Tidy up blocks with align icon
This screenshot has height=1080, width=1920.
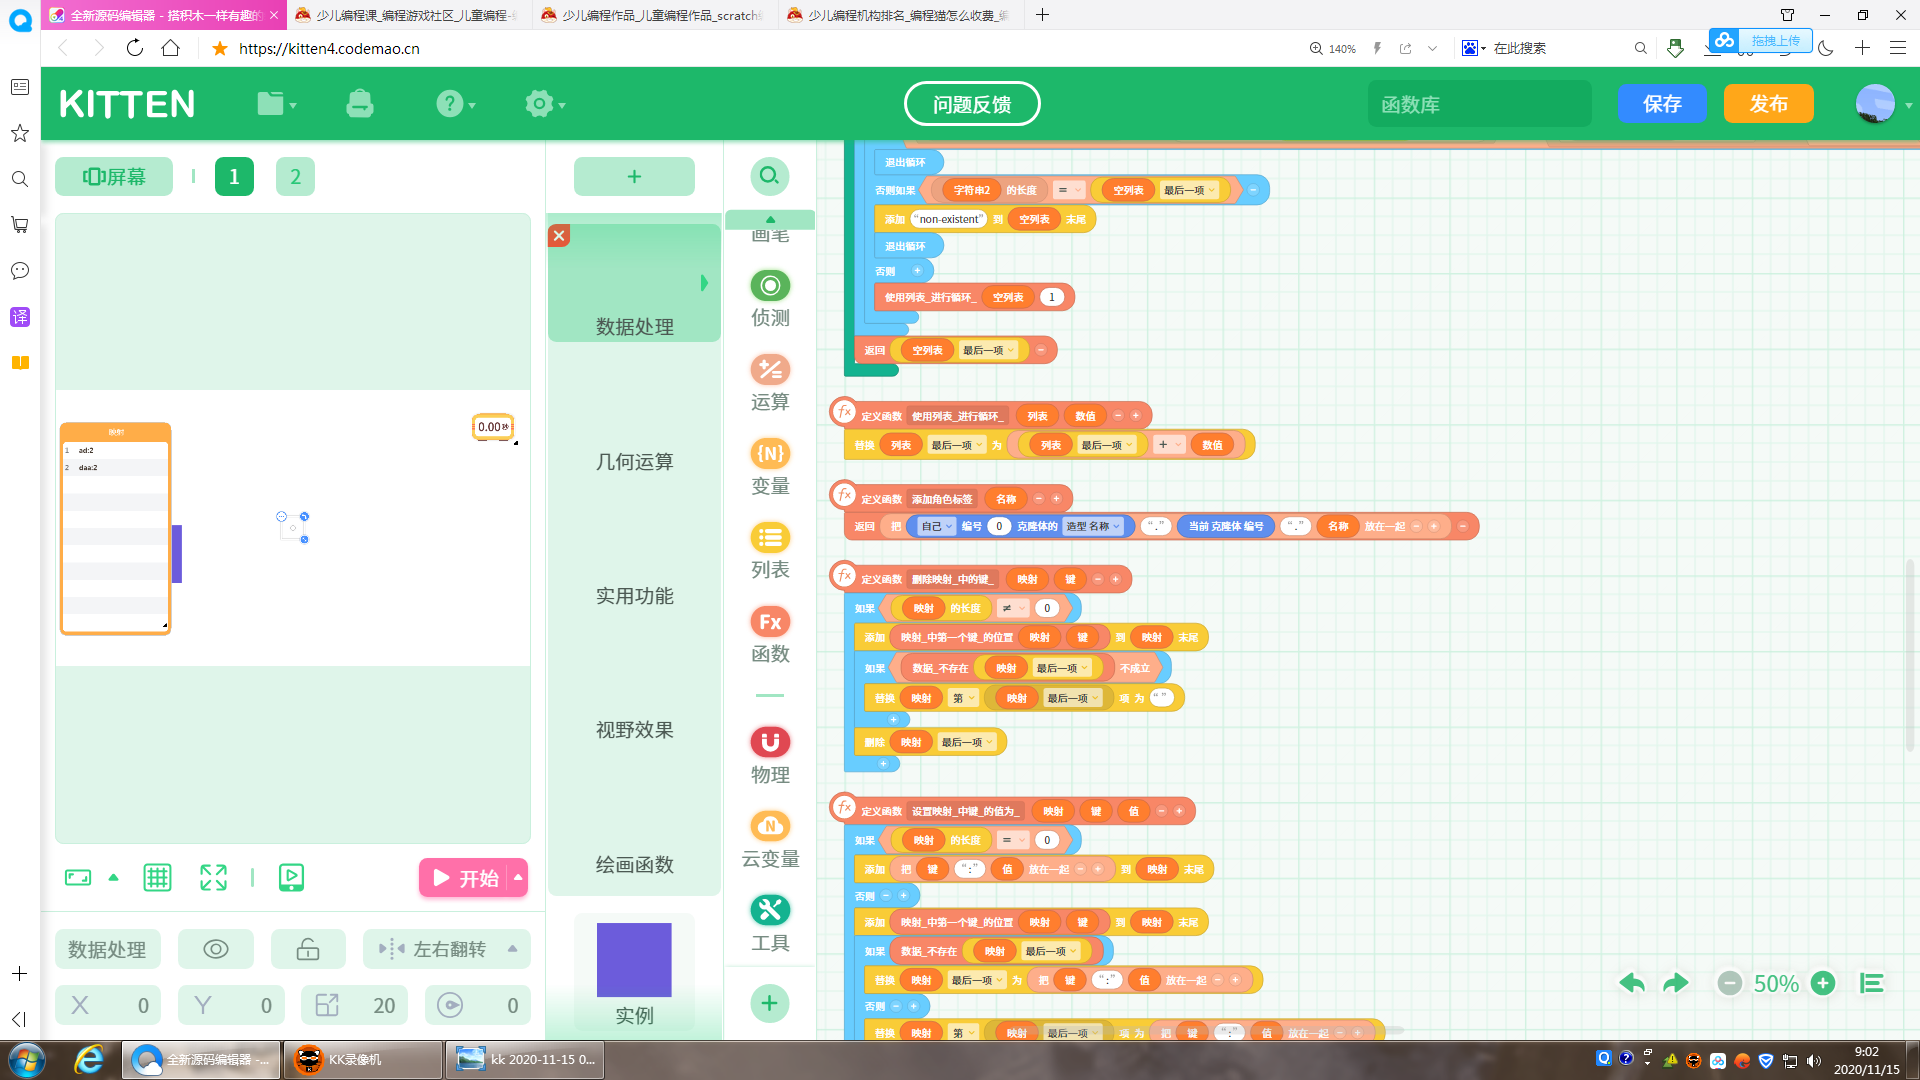click(x=1871, y=983)
